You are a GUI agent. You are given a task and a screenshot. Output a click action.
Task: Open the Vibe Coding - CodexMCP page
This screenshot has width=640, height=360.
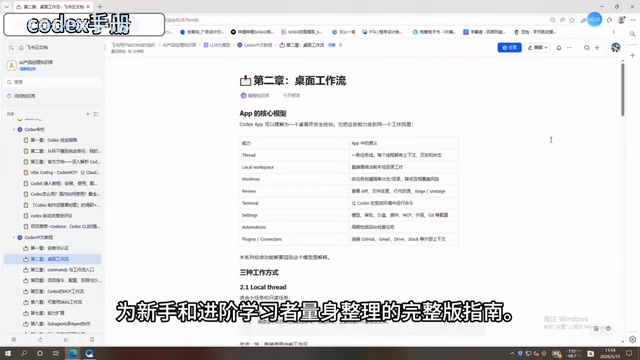(64, 172)
